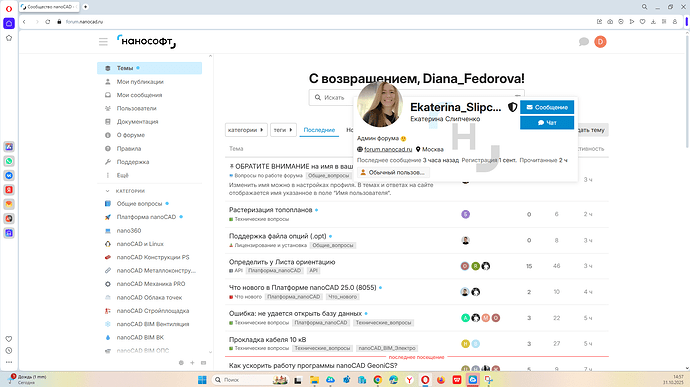Image resolution: width=690 pixels, height=387 pixels.
Task: Select the nanoCAD_BIM_Электро tag
Action: [386, 348]
